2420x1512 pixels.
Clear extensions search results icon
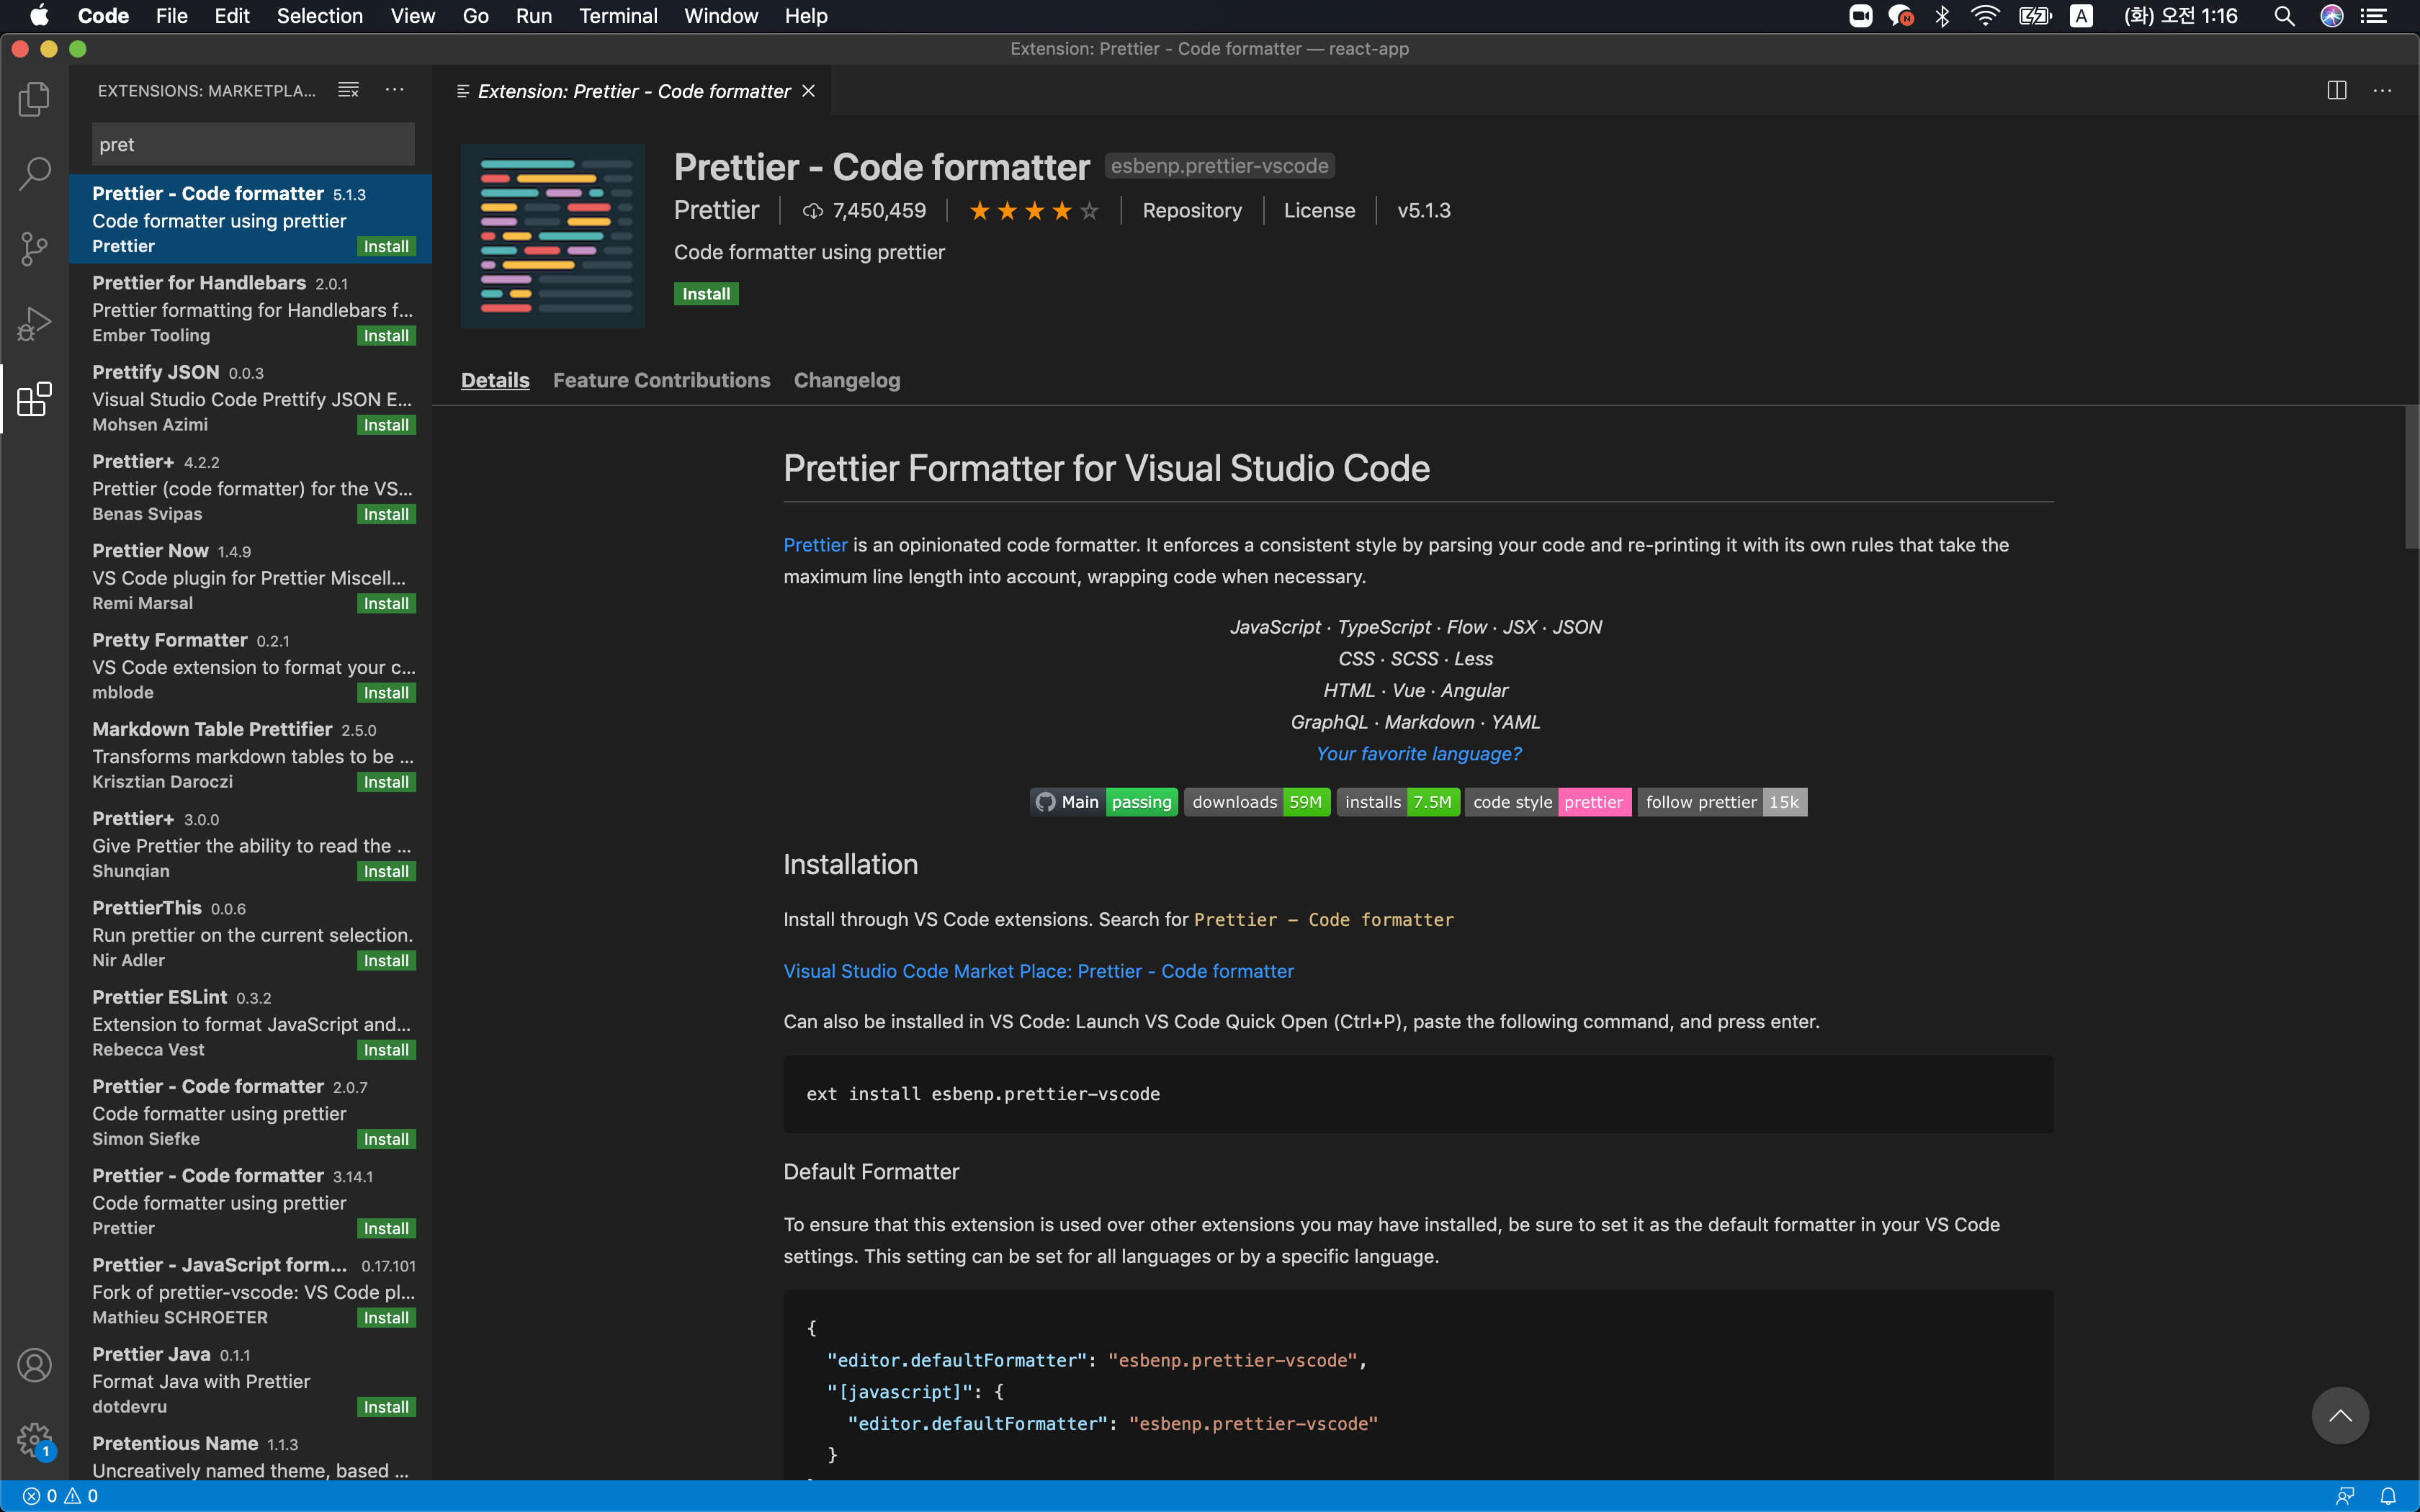pyautogui.click(x=348, y=90)
